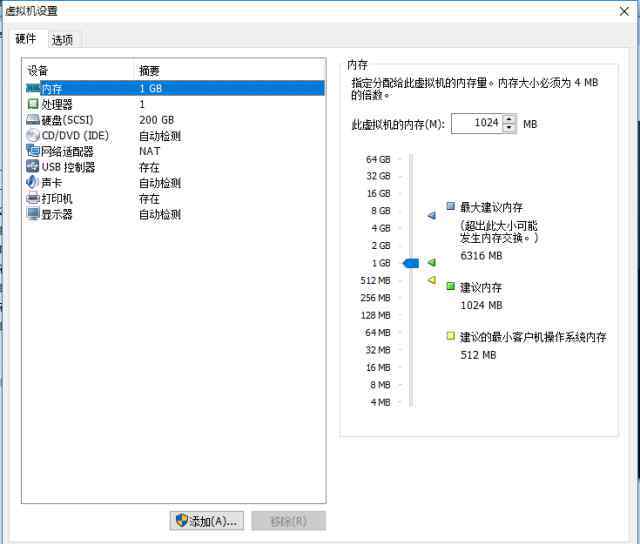
Task: Click the green recommended memory marker
Action: coord(431,262)
